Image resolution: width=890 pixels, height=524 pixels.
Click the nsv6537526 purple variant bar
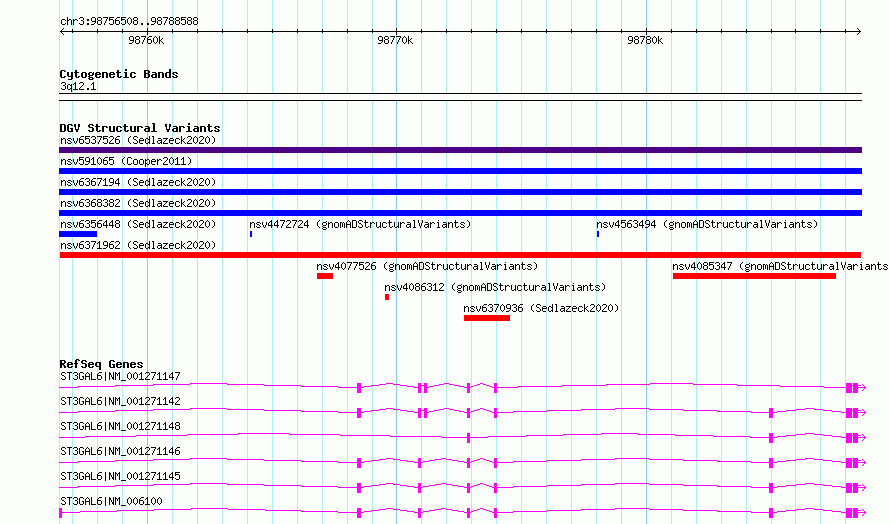point(460,150)
